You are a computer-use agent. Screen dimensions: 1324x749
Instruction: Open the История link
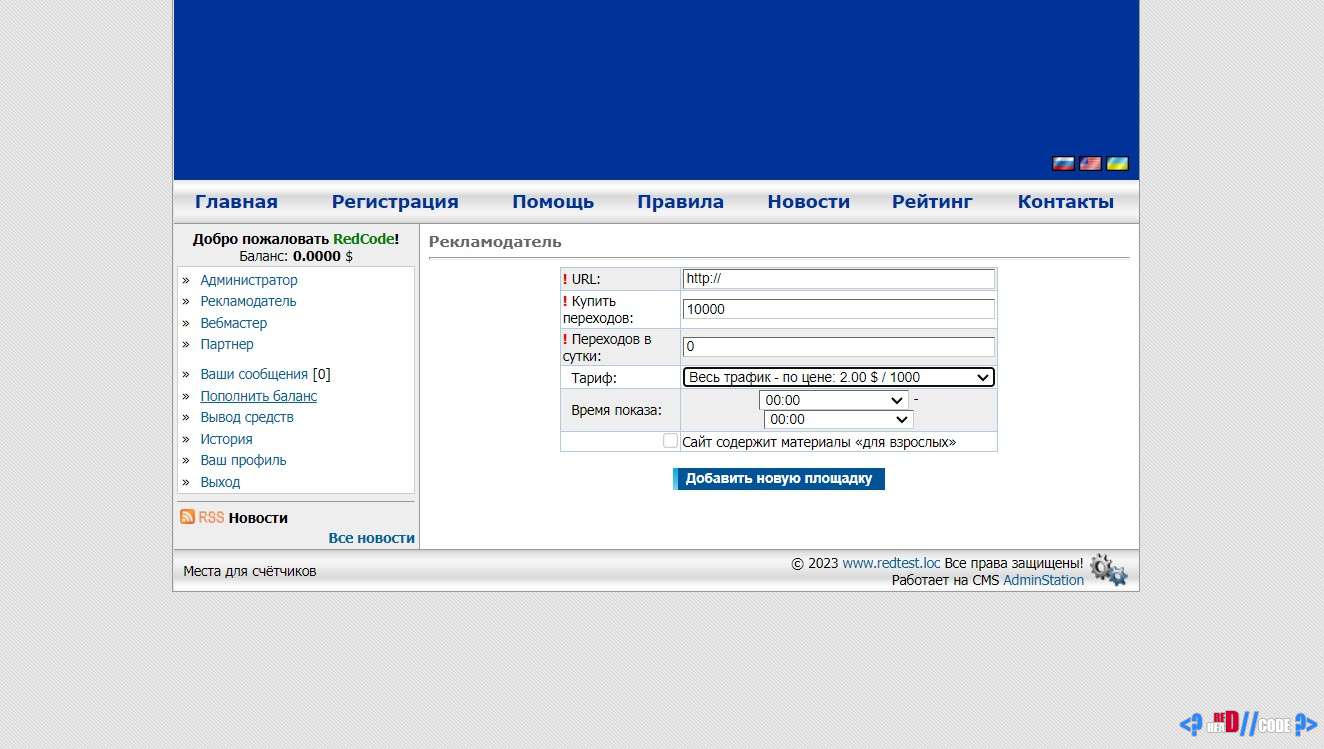226,439
